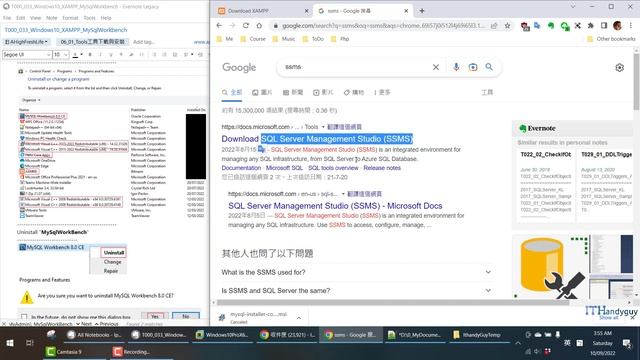
Task: Click the Documentation sublink
Action: (241, 168)
